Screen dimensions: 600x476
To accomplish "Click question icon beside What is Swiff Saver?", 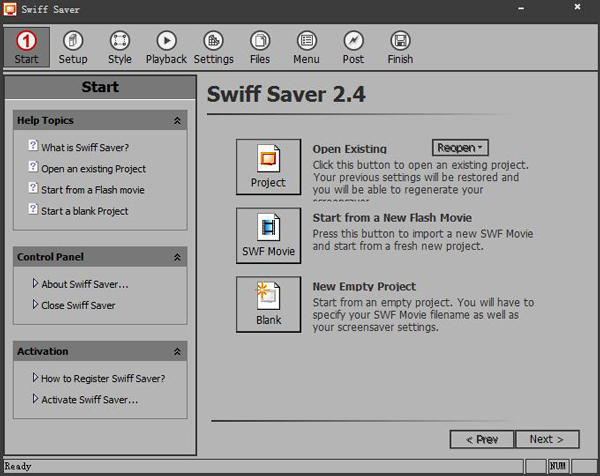I will pyautogui.click(x=33, y=145).
